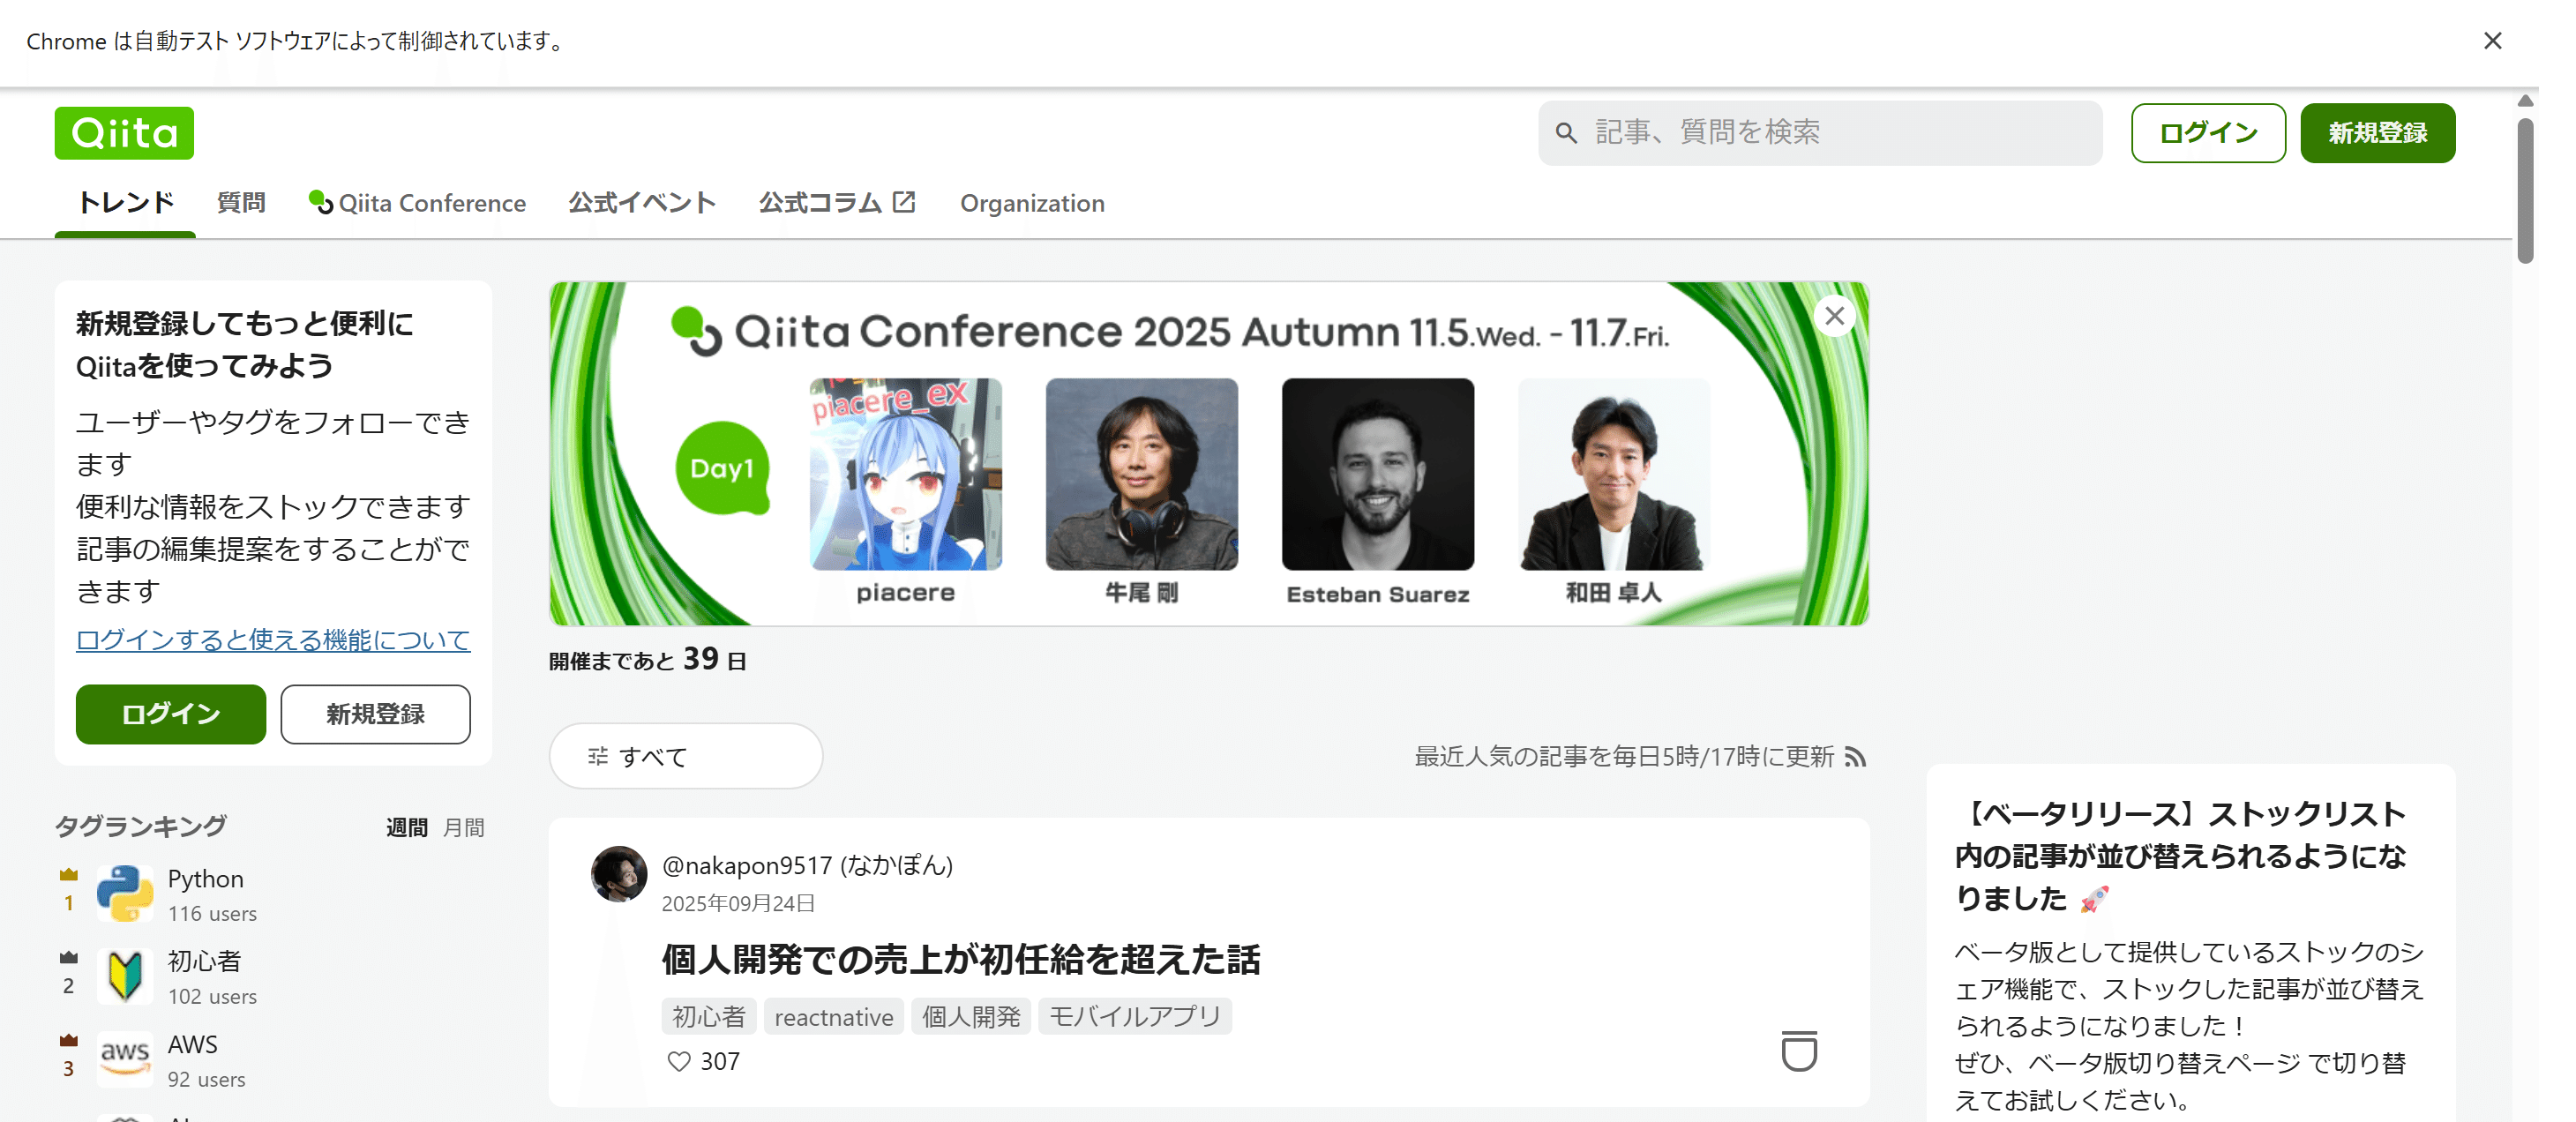This screenshot has width=2576, height=1122.
Task: Click the reactnative tag on the article
Action: pyautogui.click(x=833, y=1017)
